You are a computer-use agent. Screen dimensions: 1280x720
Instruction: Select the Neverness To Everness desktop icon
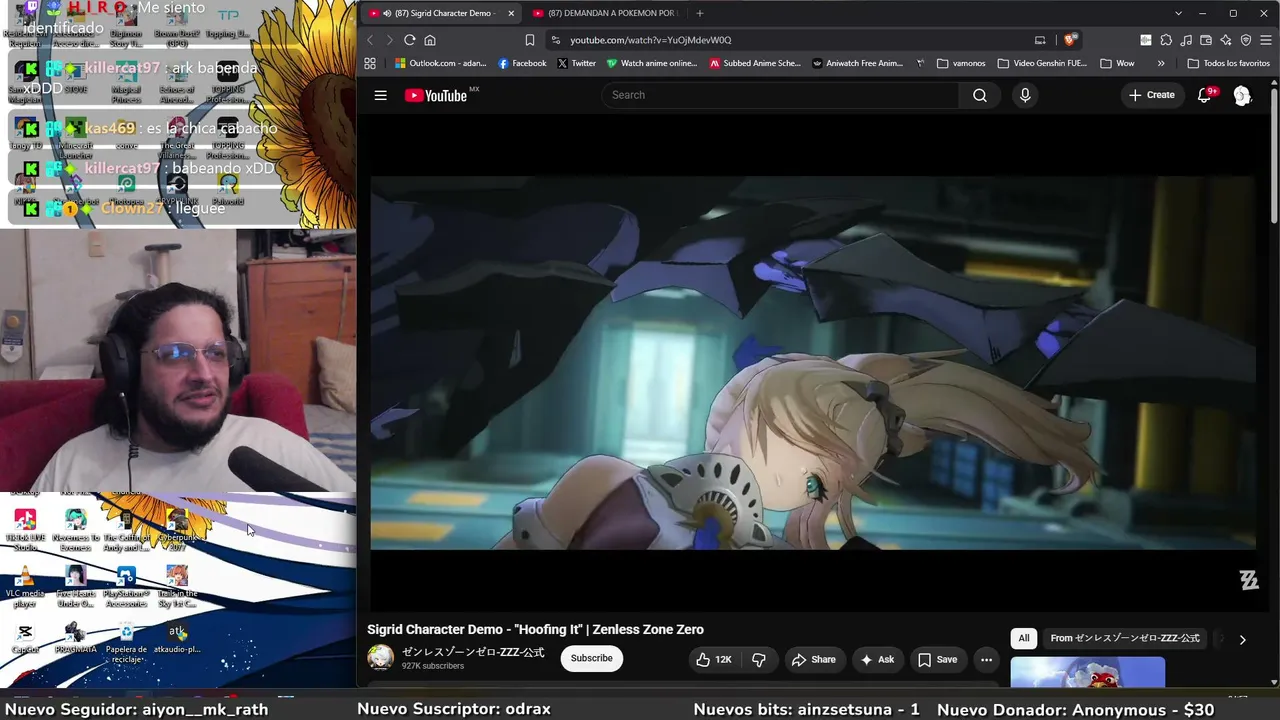coord(75,530)
